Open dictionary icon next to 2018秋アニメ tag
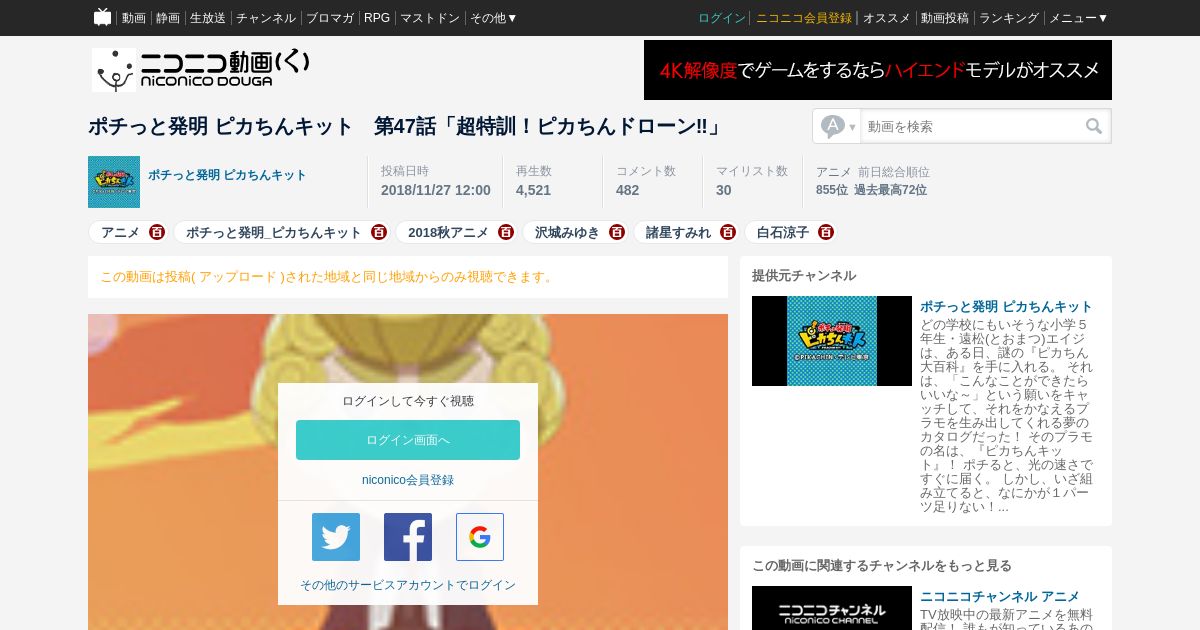The width and height of the screenshot is (1200, 630). [506, 232]
